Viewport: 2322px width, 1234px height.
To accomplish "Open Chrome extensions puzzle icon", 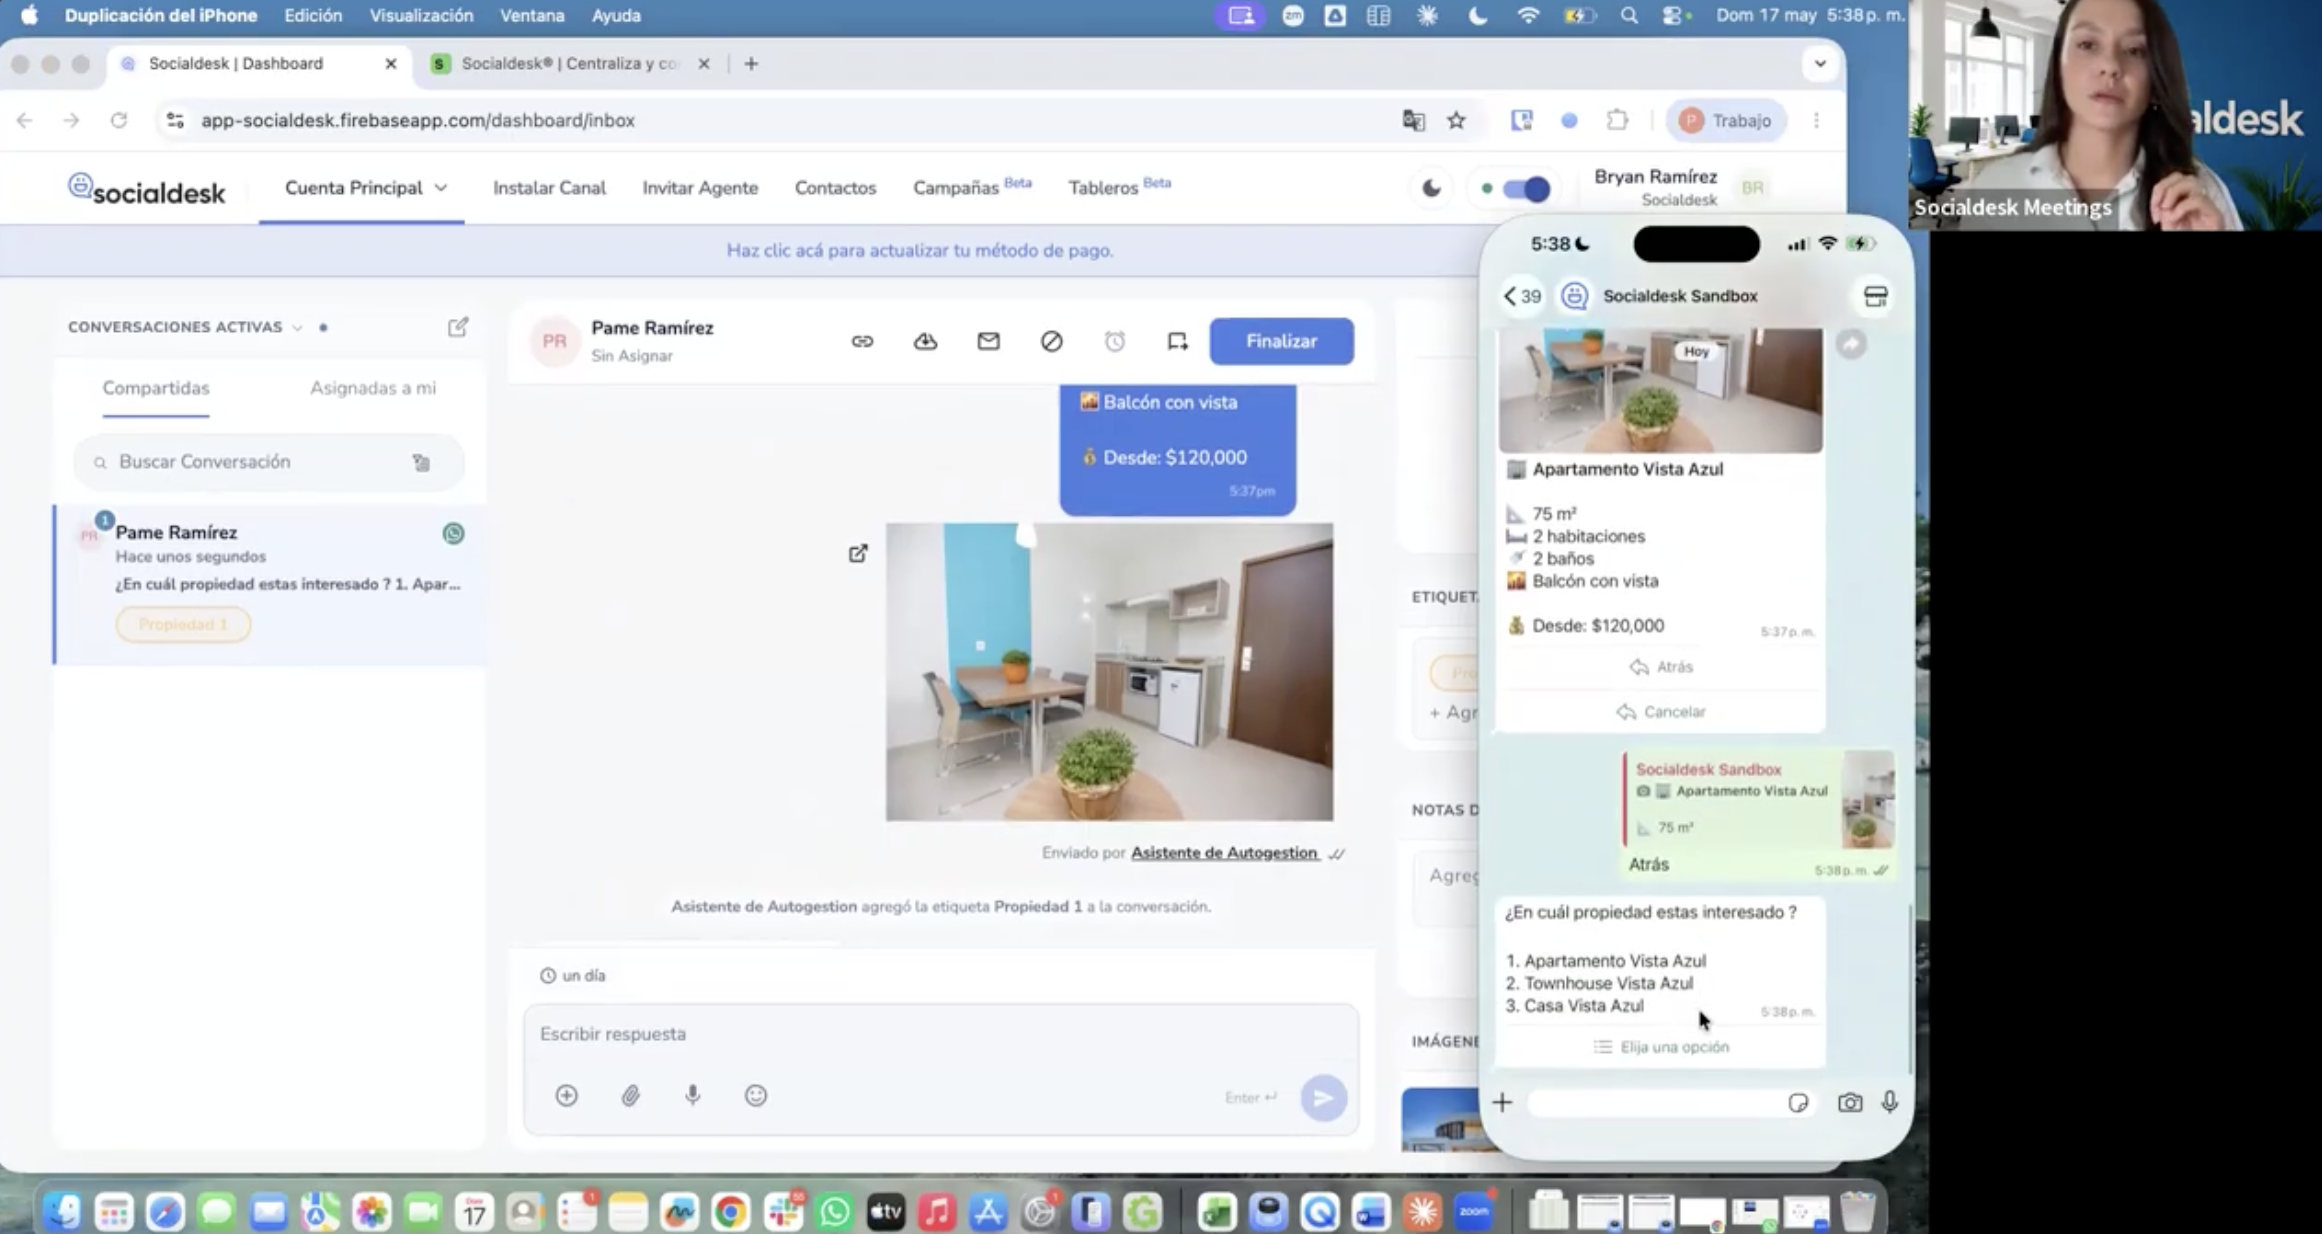I will click(1617, 120).
